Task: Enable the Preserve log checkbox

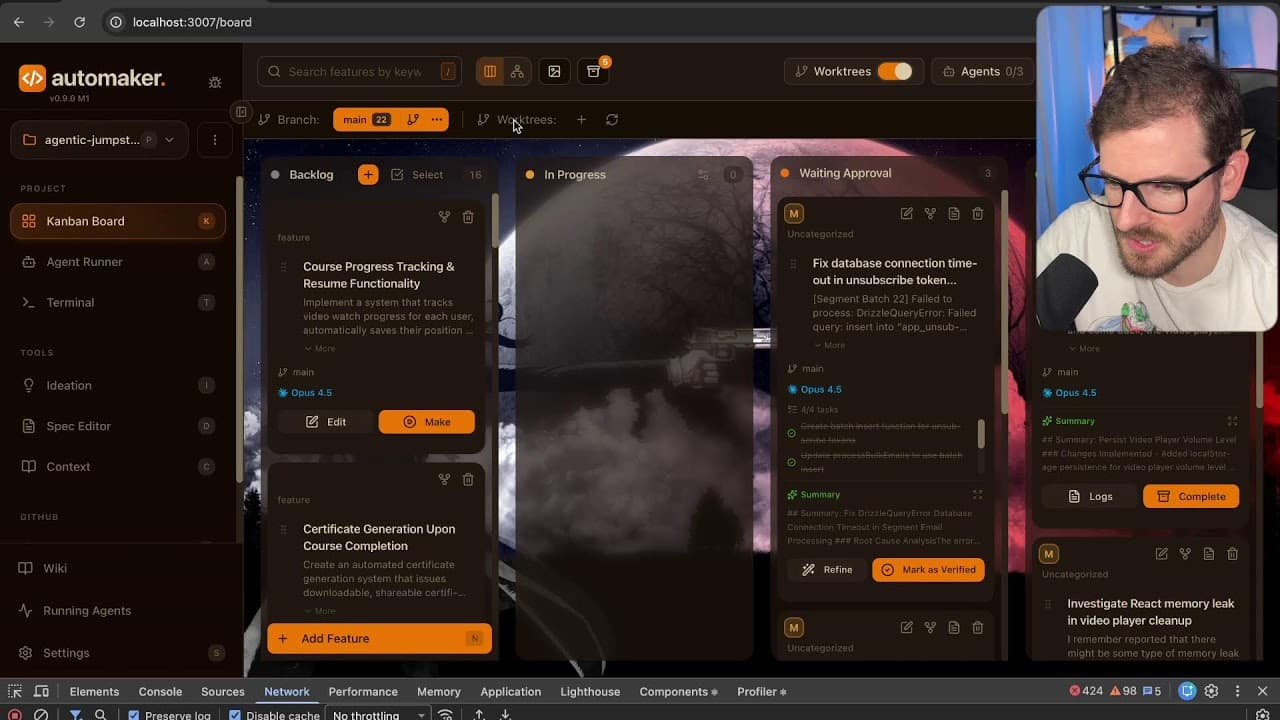Action: [134, 715]
